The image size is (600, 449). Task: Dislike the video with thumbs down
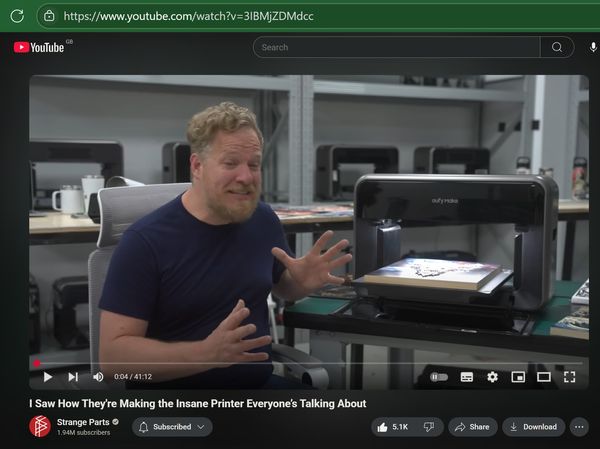(429, 427)
